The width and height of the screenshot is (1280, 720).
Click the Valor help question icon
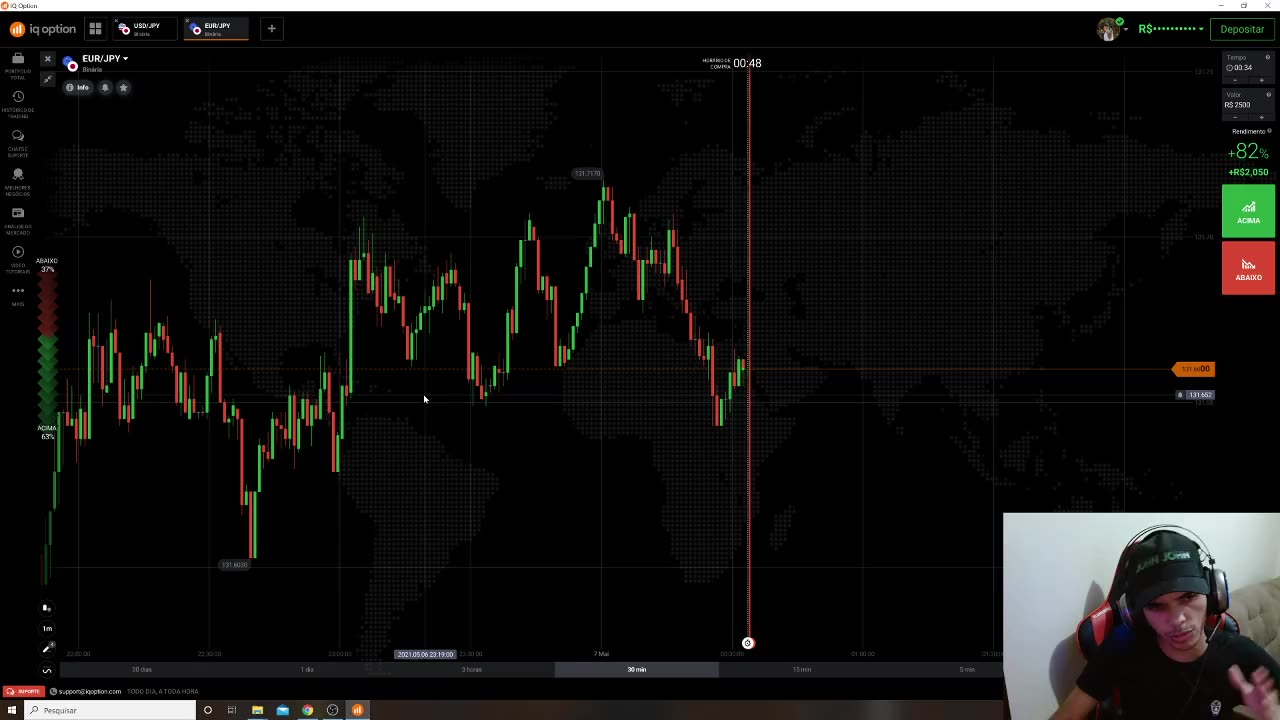pyautogui.click(x=1268, y=95)
